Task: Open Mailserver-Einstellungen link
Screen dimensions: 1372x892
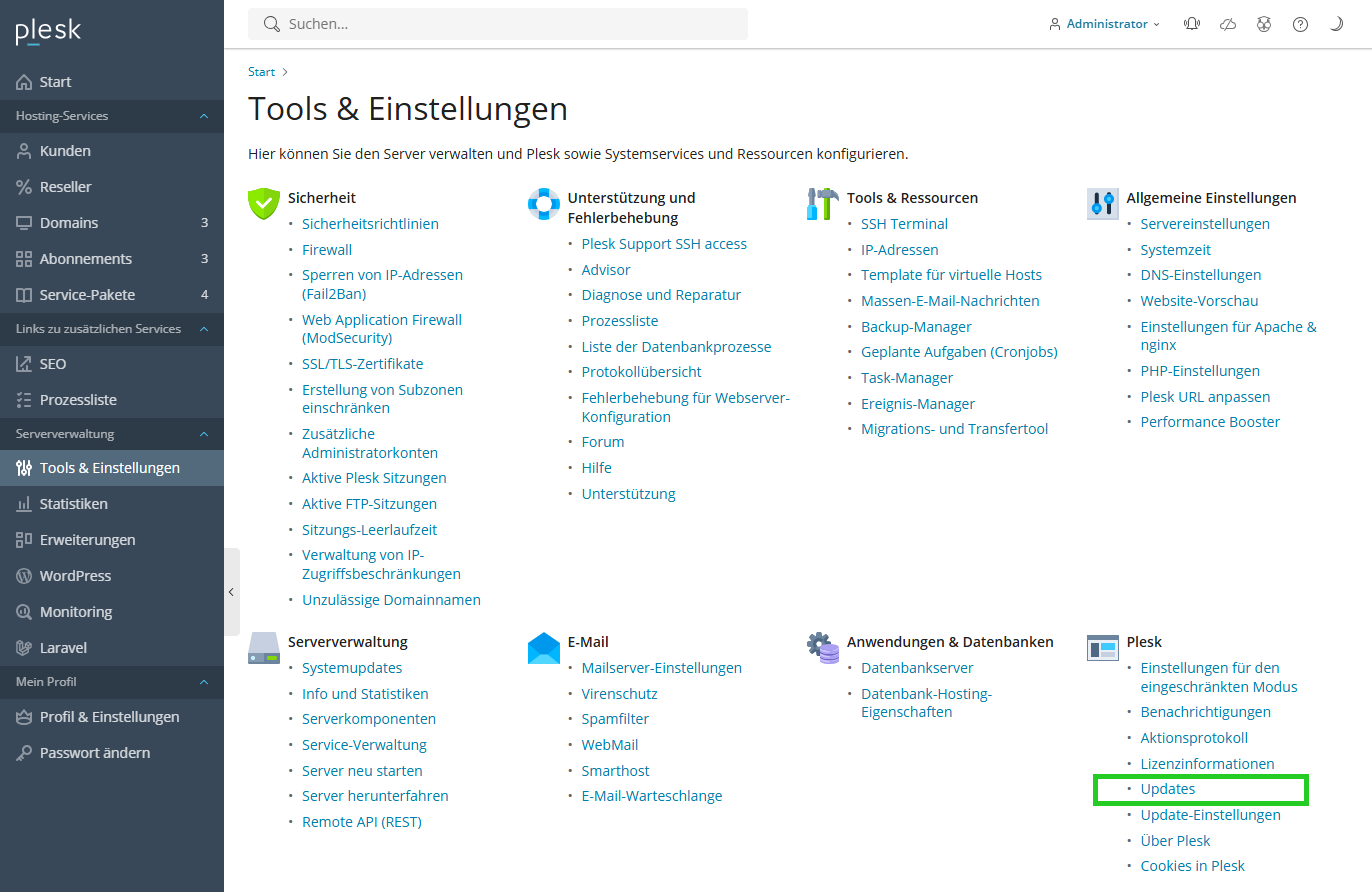Action: [x=662, y=668]
